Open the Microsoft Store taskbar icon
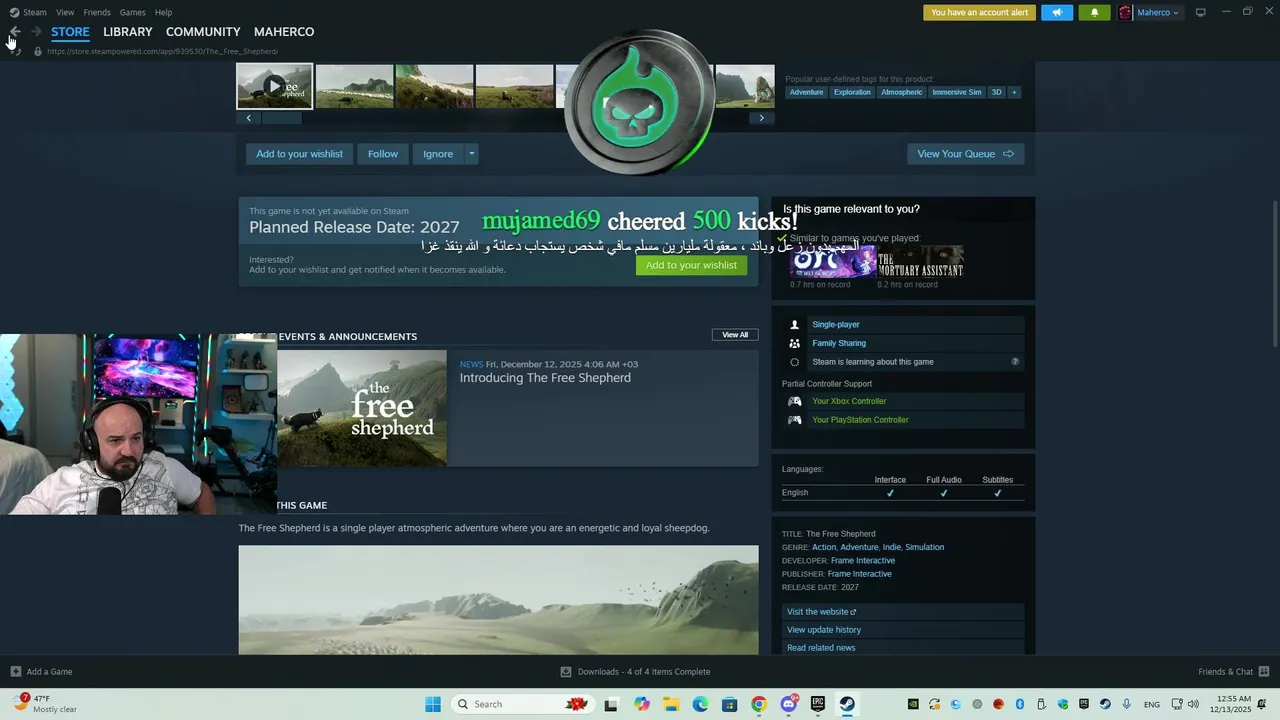This screenshot has width=1280, height=720. [730, 704]
